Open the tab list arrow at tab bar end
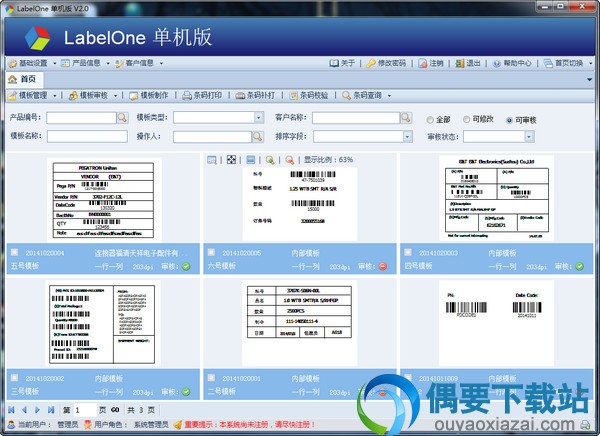600x436 pixels. pos(589,80)
